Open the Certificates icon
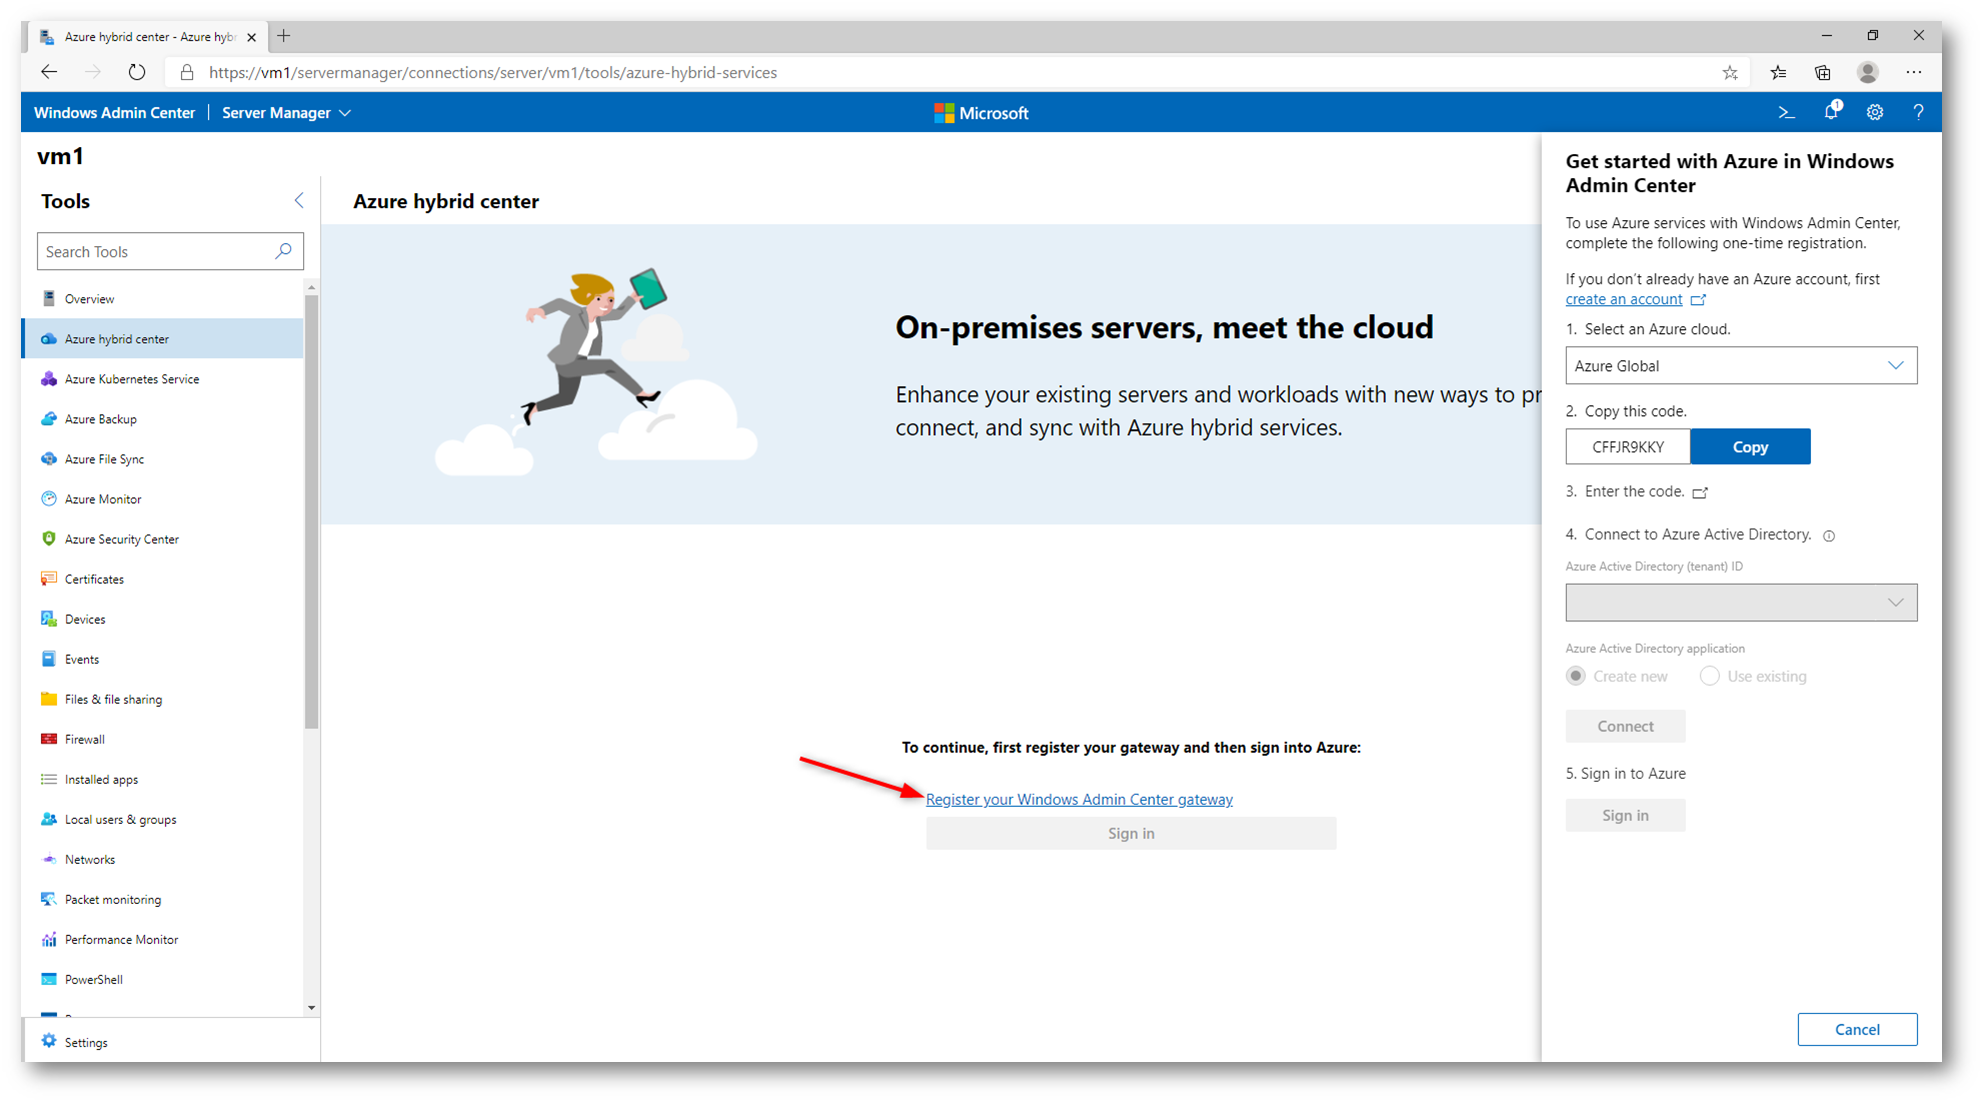1984x1104 pixels. pos(49,578)
